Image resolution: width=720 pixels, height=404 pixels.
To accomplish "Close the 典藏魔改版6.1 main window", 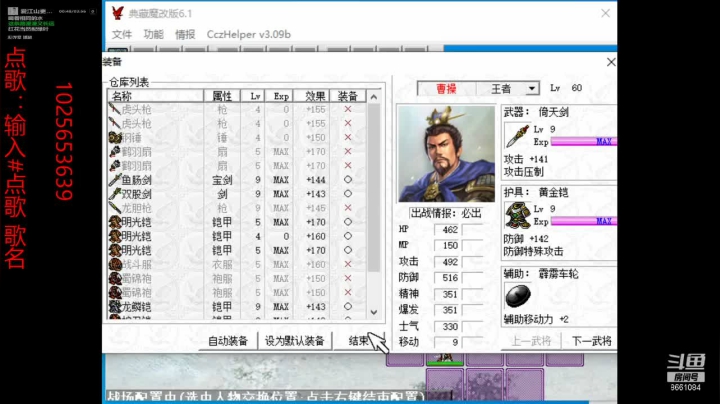I will click(x=605, y=13).
